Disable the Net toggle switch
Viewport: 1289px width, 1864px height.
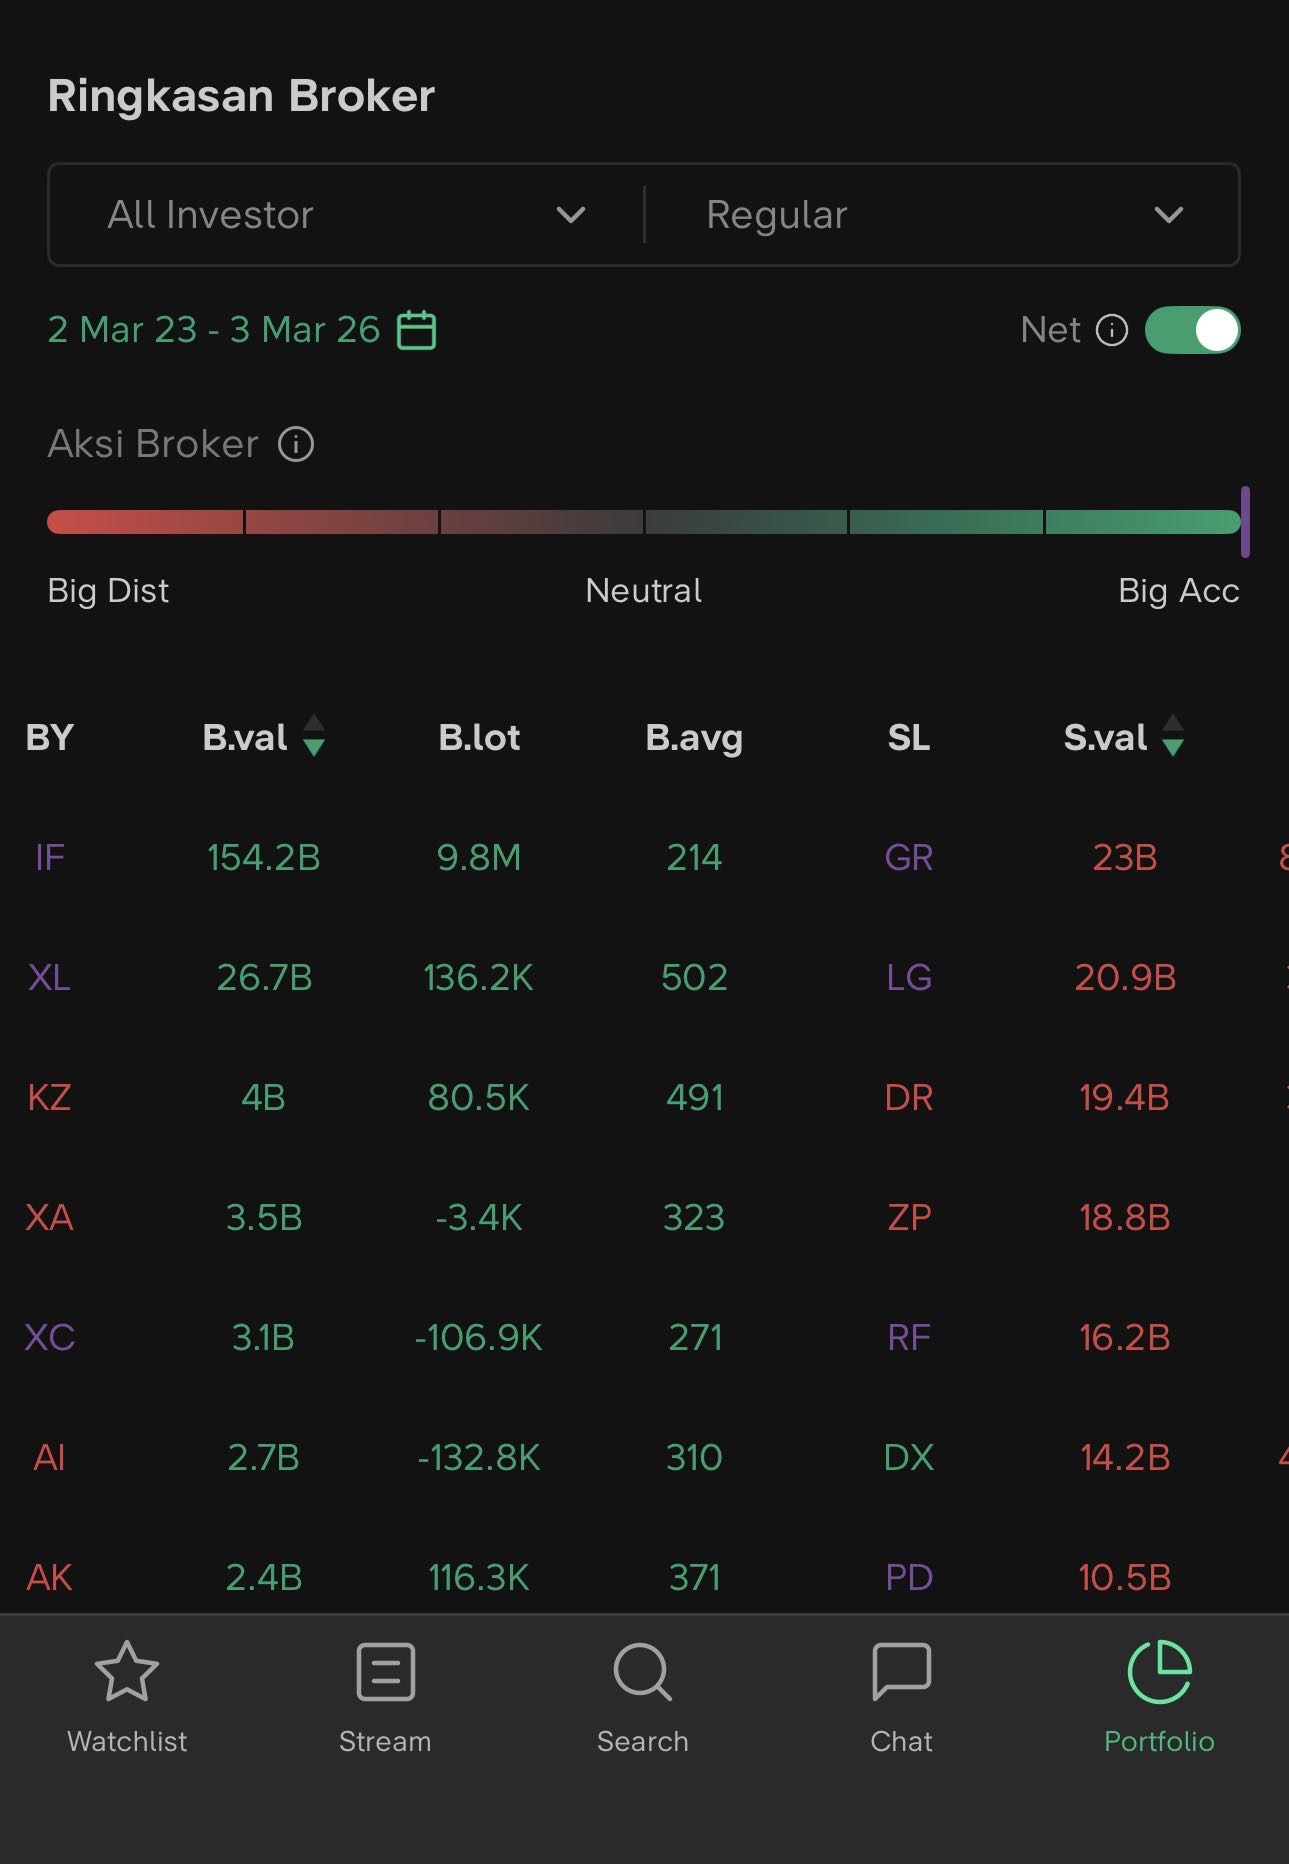[1192, 330]
